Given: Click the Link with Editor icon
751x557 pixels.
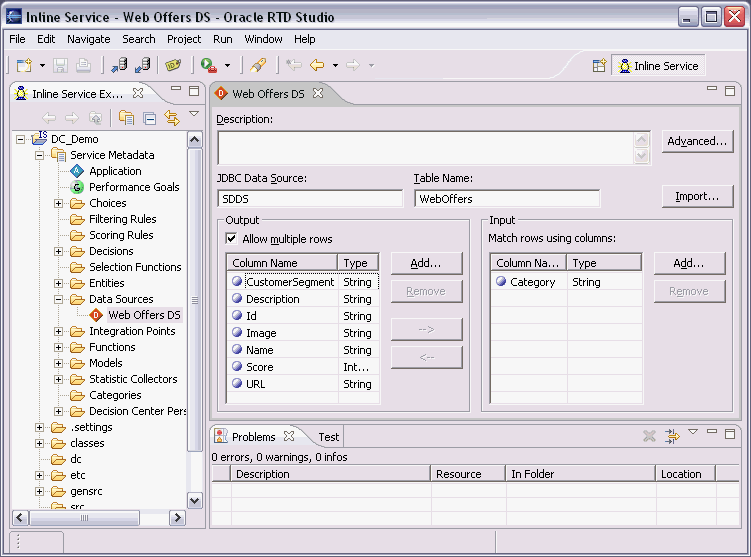Looking at the screenshot, I should point(172,117).
